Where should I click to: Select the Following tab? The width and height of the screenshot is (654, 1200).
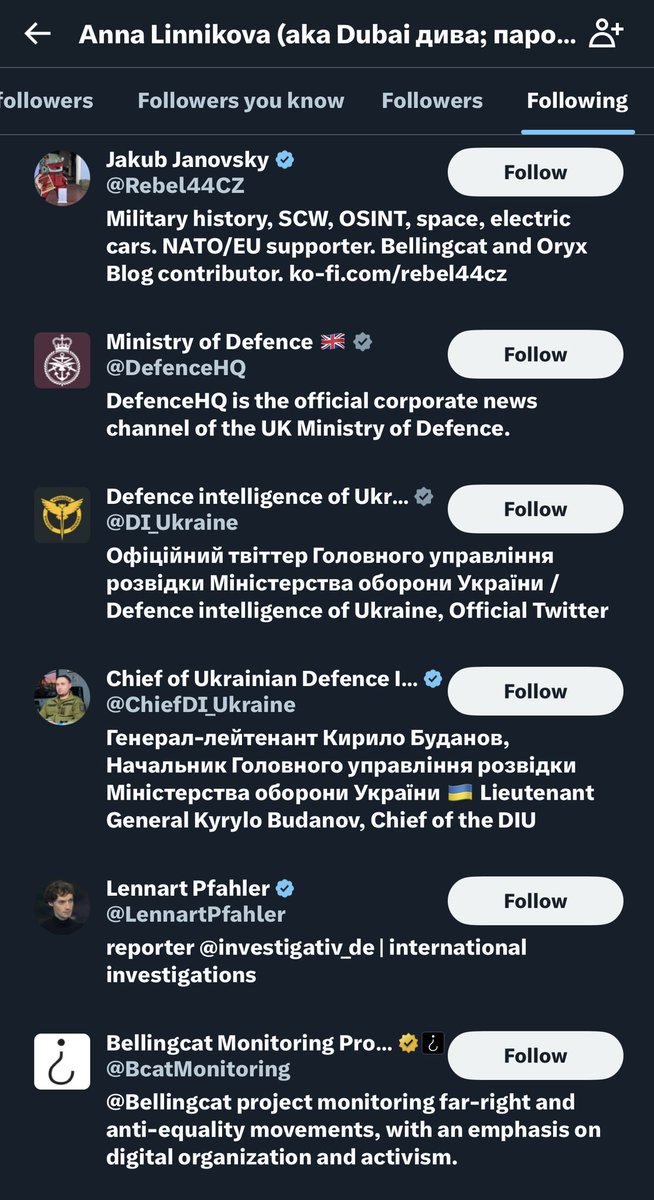click(577, 101)
